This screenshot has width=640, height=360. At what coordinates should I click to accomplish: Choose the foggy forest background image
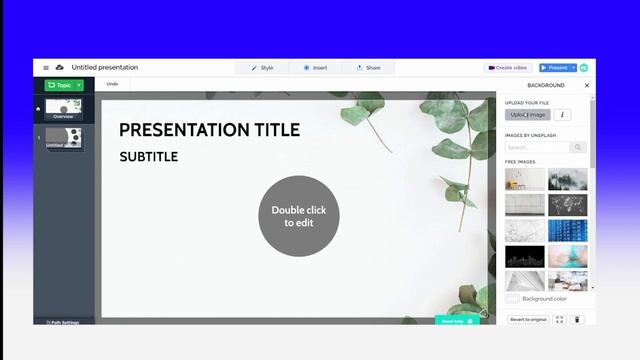pyautogui.click(x=568, y=179)
